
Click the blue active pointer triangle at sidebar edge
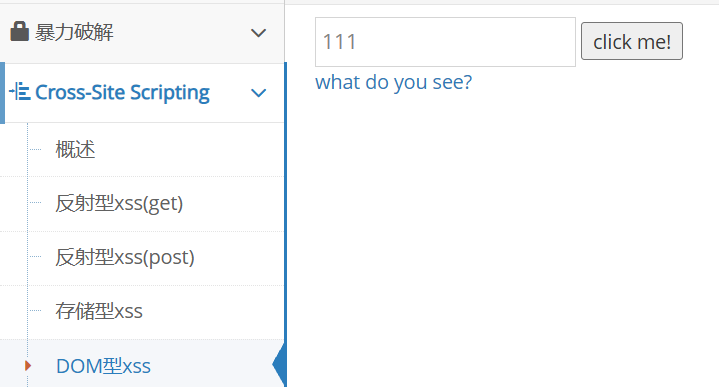coord(279,365)
